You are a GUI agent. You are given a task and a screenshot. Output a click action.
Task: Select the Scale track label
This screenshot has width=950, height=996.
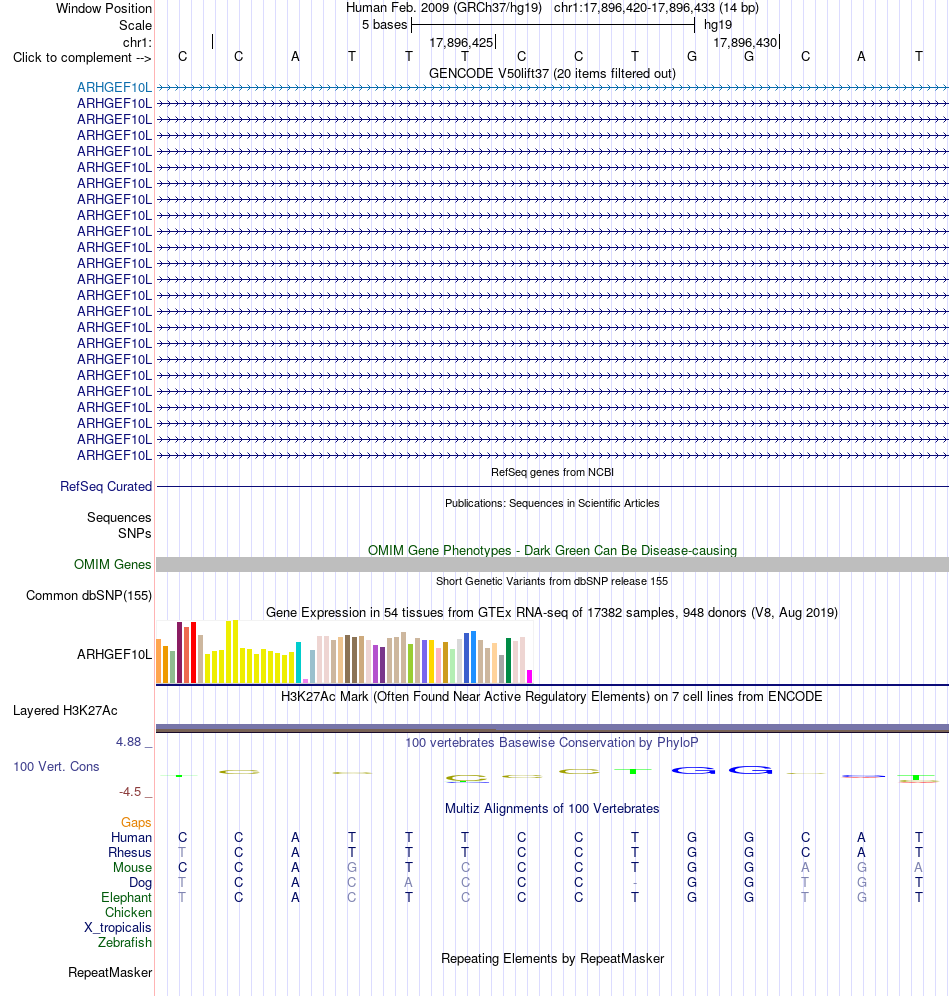[x=135, y=25]
